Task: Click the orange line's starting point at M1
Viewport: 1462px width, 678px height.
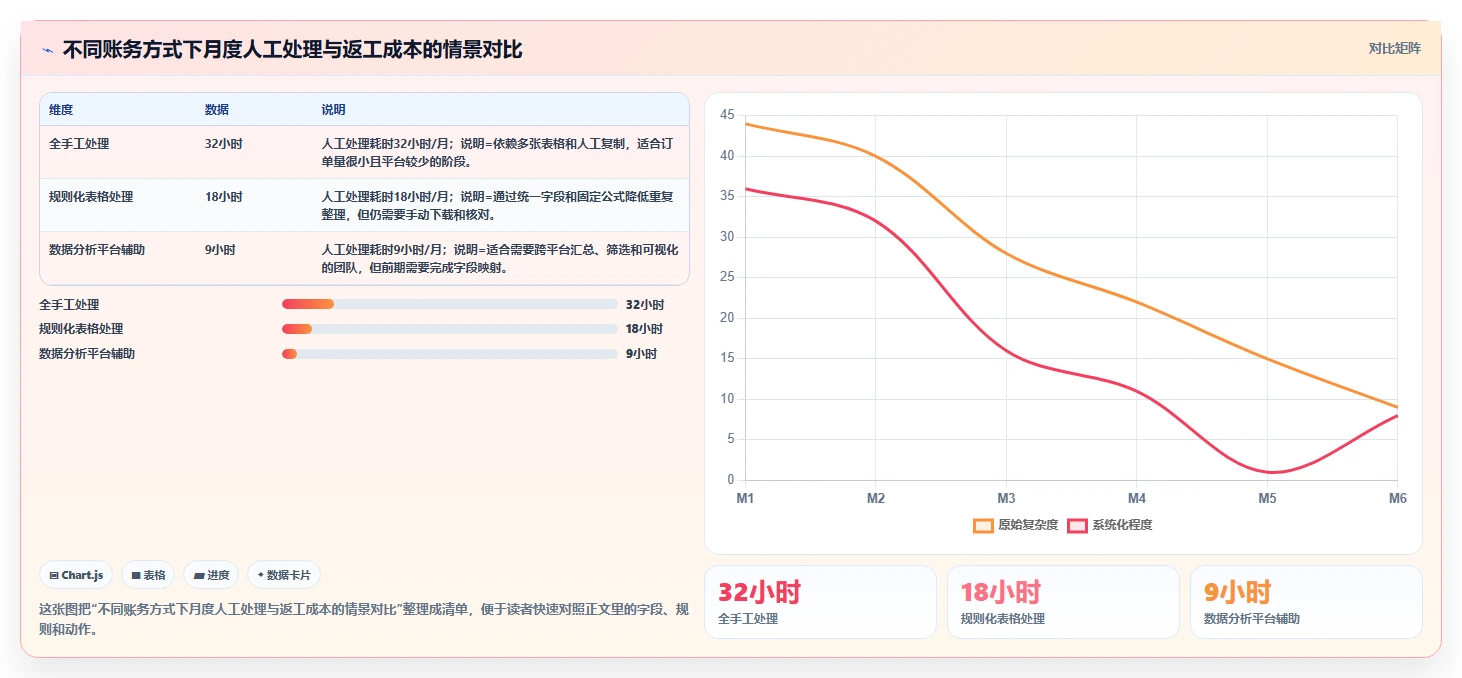Action: pos(745,124)
